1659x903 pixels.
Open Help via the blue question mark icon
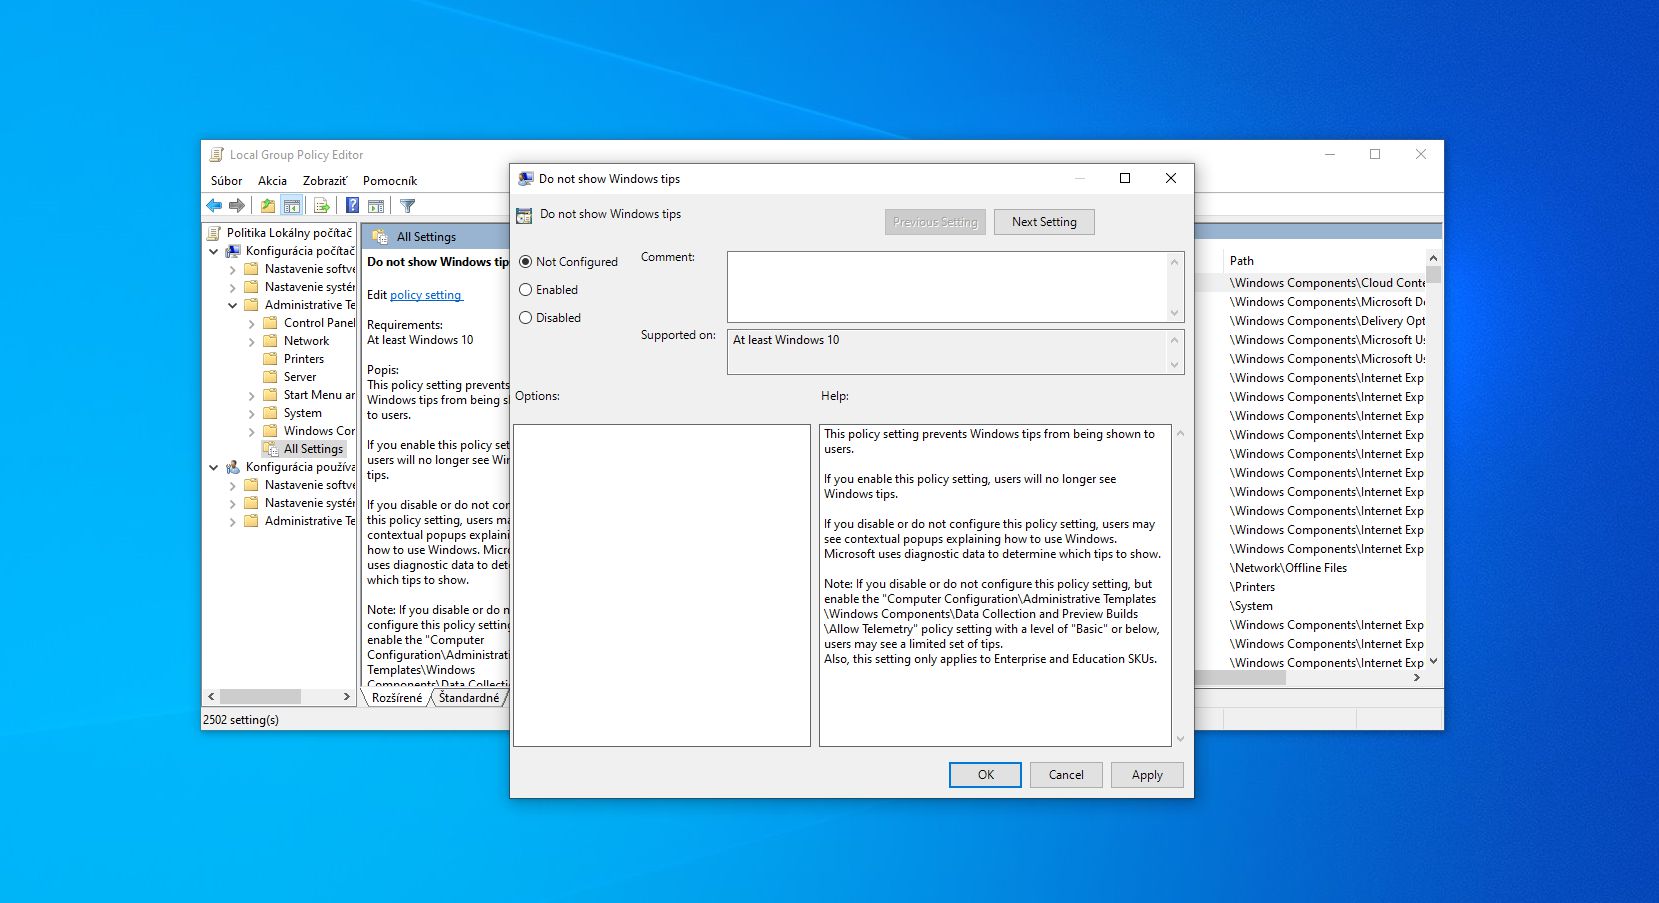[x=352, y=206]
